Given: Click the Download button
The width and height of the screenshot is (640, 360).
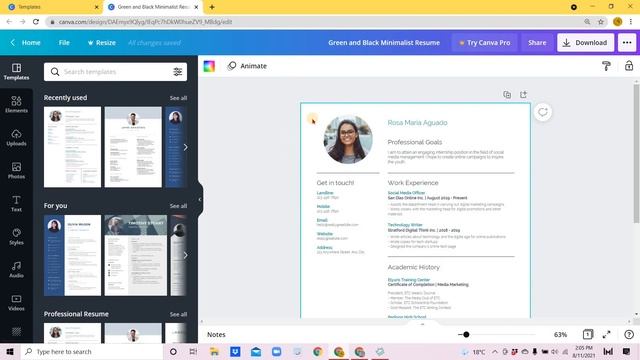Looking at the screenshot, I should [585, 42].
